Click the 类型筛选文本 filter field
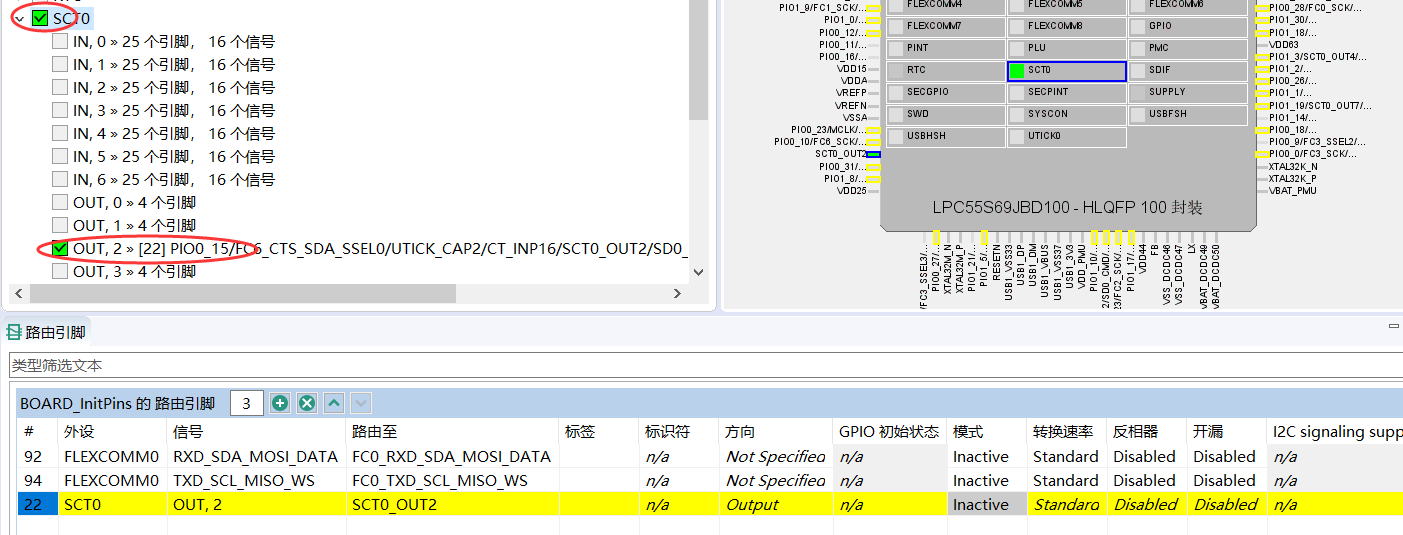Viewport: 1403px width, 535px height. click(705, 366)
